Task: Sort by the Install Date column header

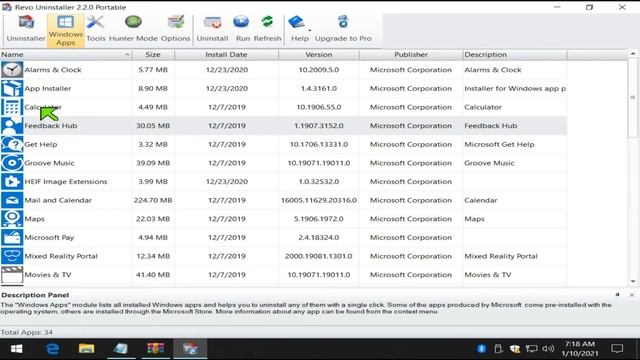Action: pyautogui.click(x=226, y=55)
